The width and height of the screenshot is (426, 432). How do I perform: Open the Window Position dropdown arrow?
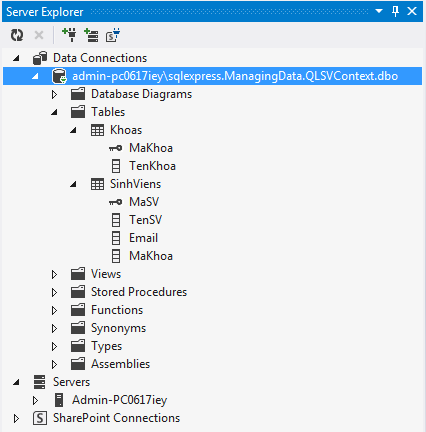pyautogui.click(x=379, y=11)
